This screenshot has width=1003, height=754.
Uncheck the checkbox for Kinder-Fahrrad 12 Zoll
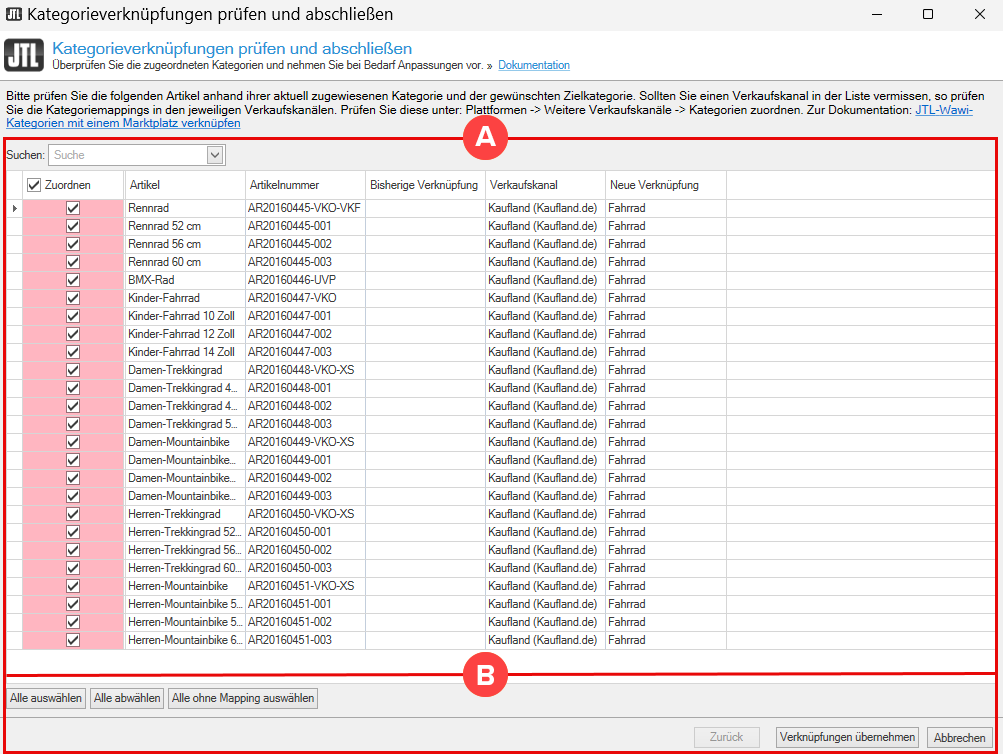(73, 334)
